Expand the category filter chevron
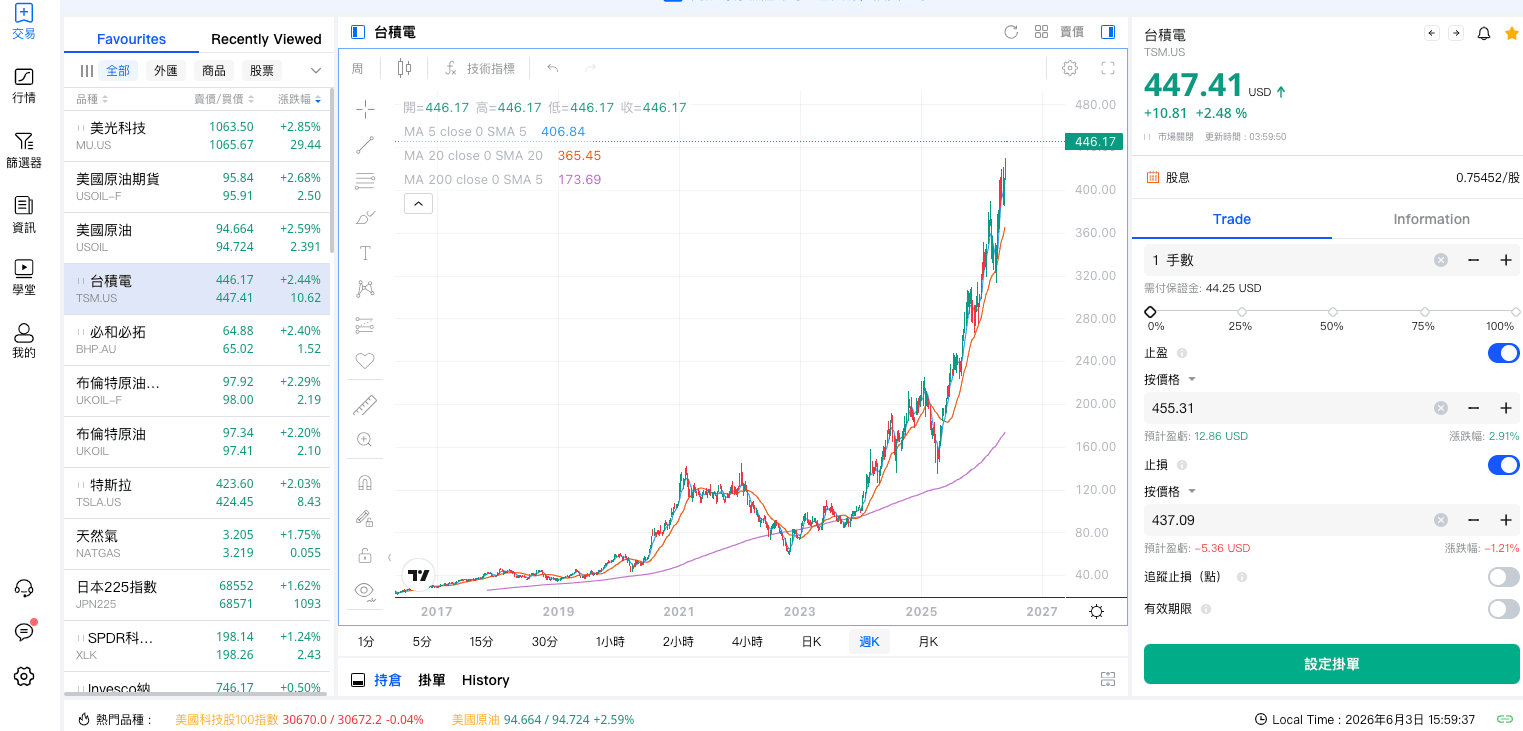This screenshot has width=1523, height=731. click(x=316, y=71)
